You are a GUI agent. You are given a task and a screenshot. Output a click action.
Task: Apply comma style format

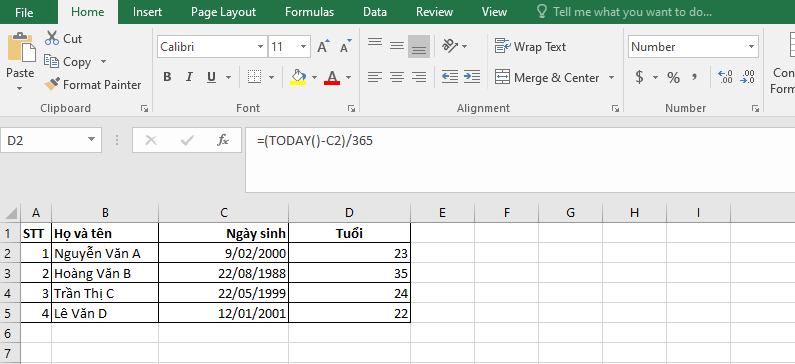pyautogui.click(x=694, y=78)
